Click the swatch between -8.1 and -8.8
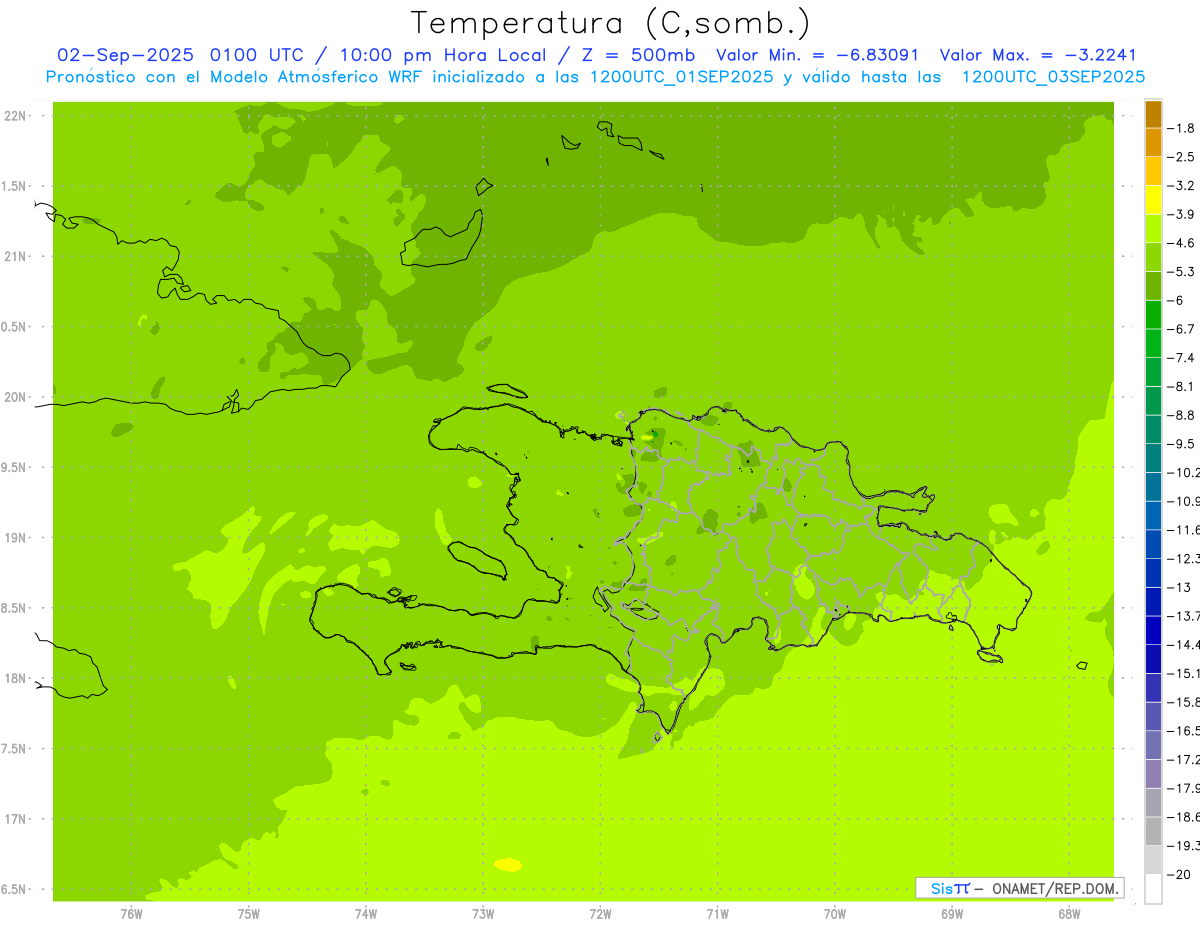Screen dimensions: 1200x927 click(x=1153, y=400)
